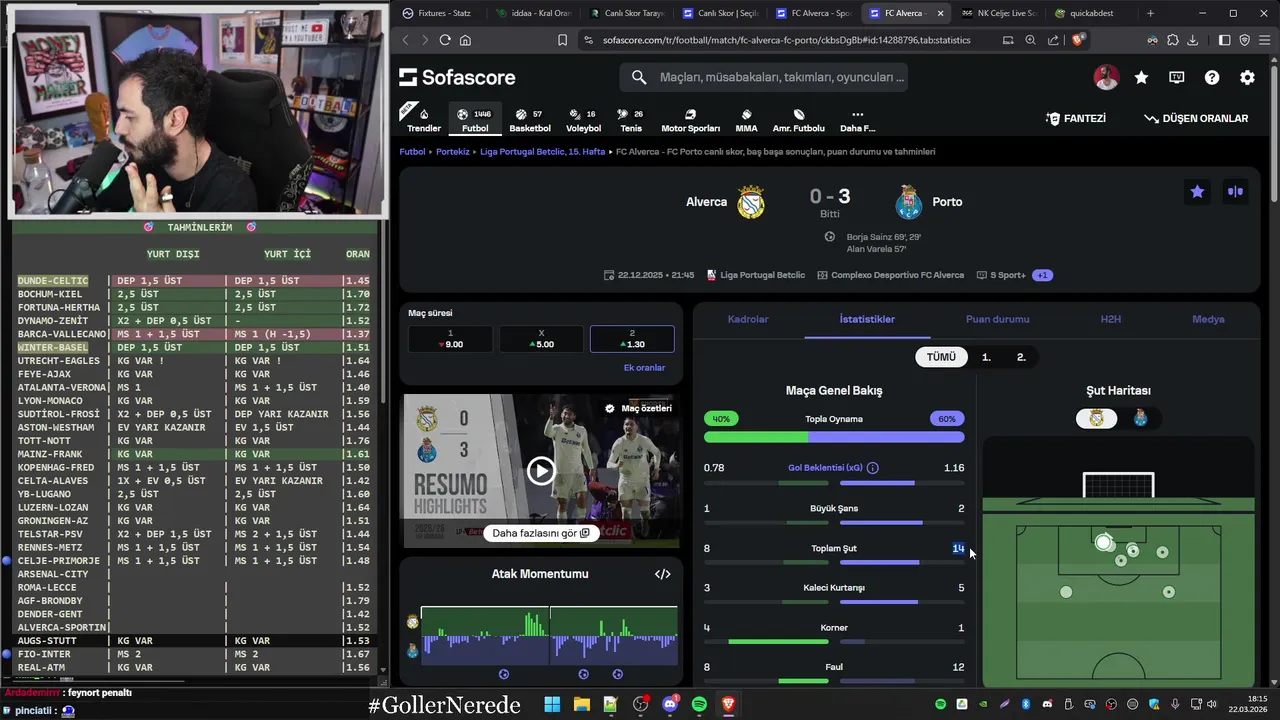Open Maç özetleri highlights label
Screen dimensions: 1280x720
tap(638, 408)
